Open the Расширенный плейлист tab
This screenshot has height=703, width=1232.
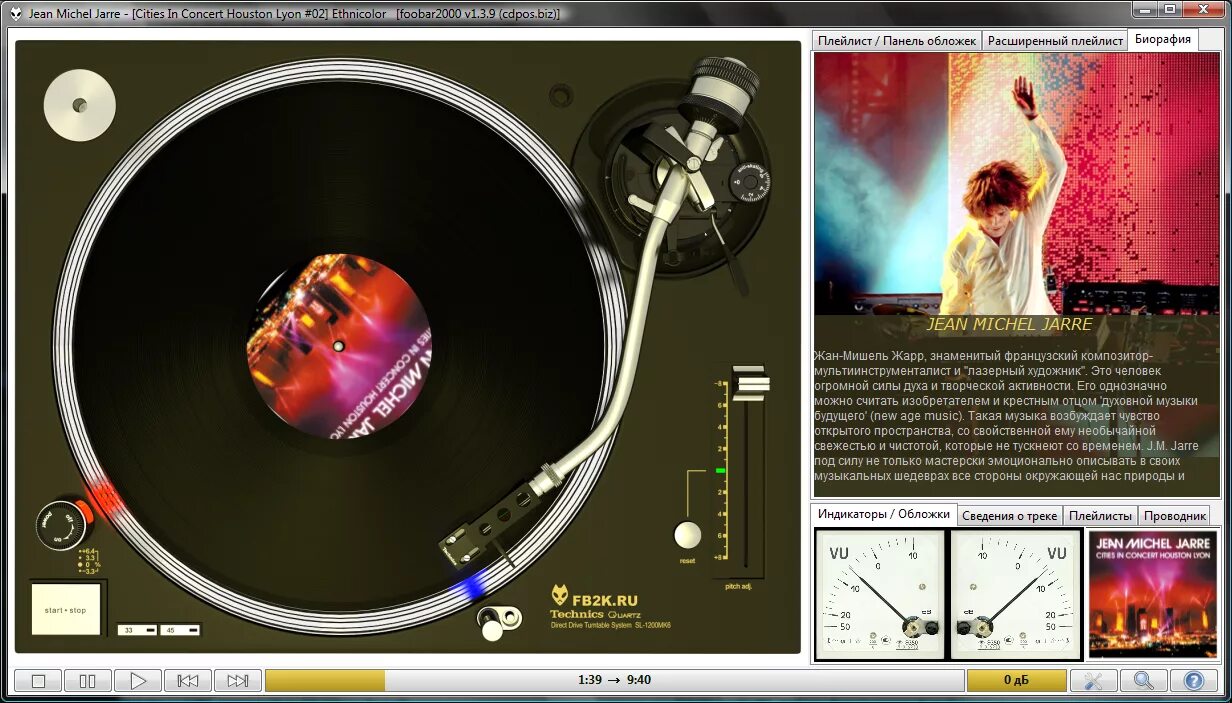1055,41
